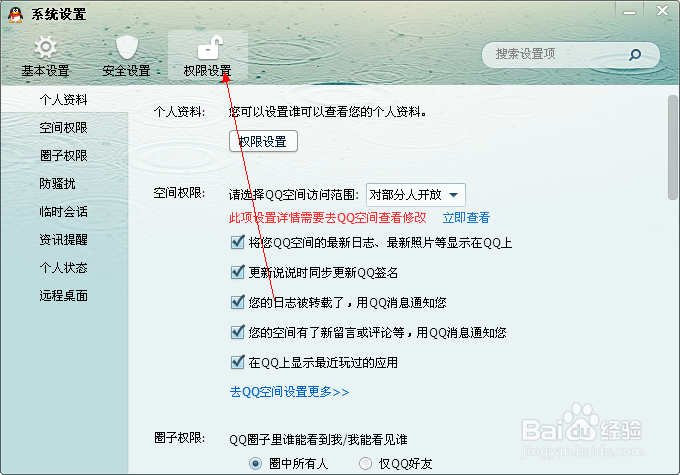Select 防骚扰 in the sidebar

[x=57, y=183]
